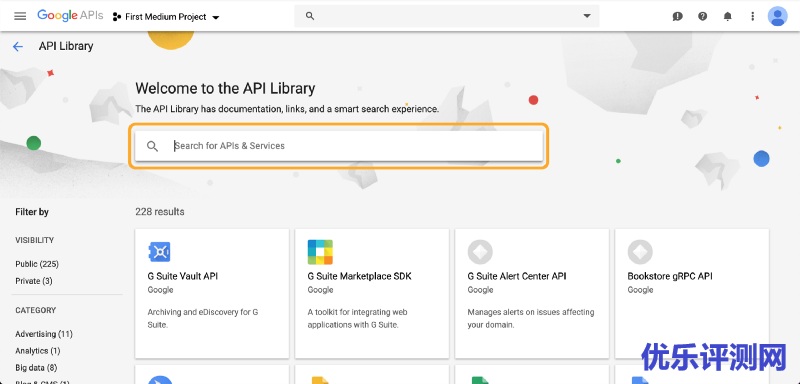Open the three-dot settings menu
Viewport: 800px width, 384px height.
(753, 16)
